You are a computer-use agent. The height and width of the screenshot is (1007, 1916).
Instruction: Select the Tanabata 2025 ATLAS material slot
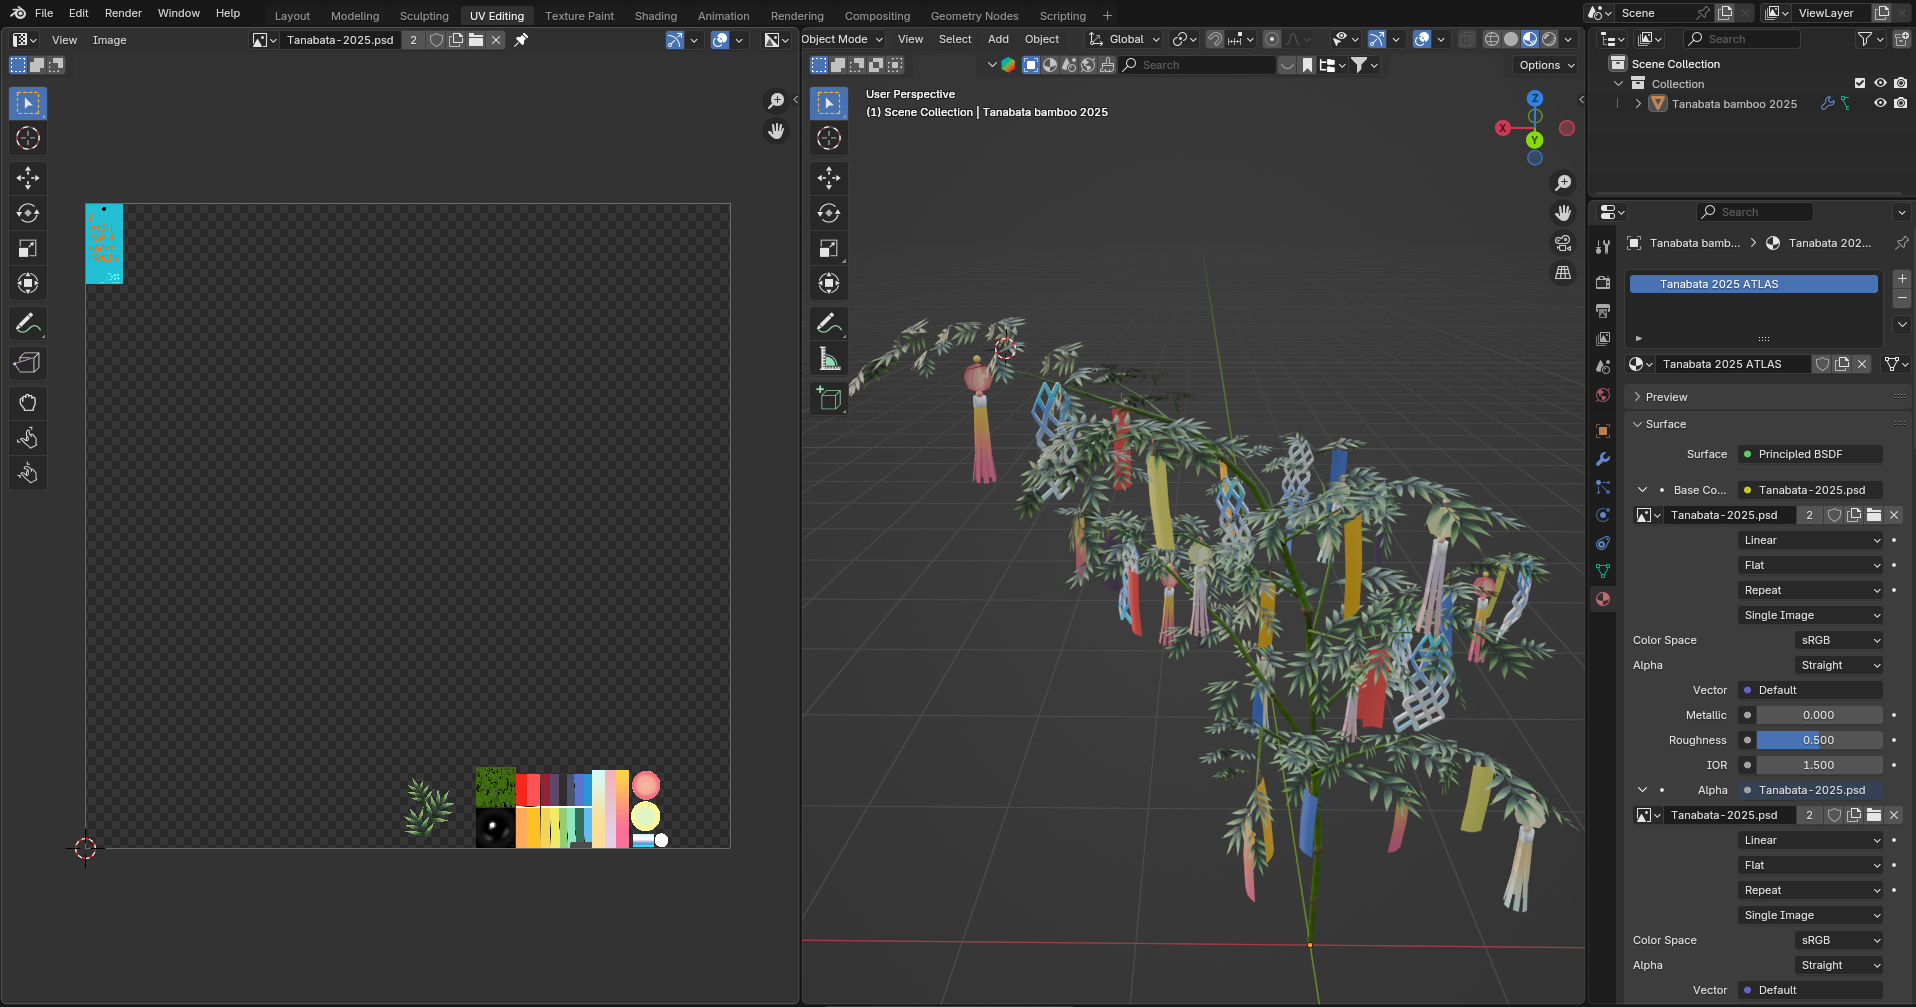pos(1754,284)
